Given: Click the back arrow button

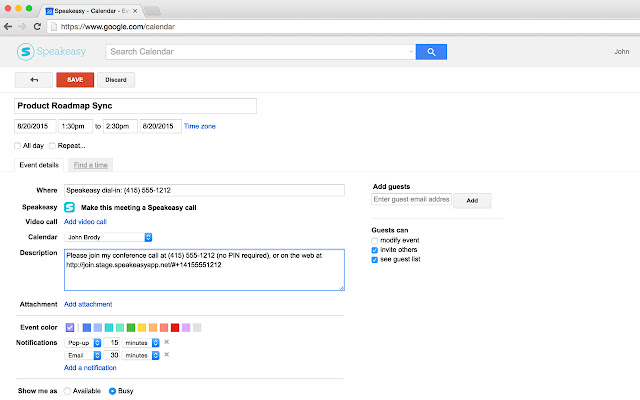Looking at the screenshot, I should click(x=34, y=80).
